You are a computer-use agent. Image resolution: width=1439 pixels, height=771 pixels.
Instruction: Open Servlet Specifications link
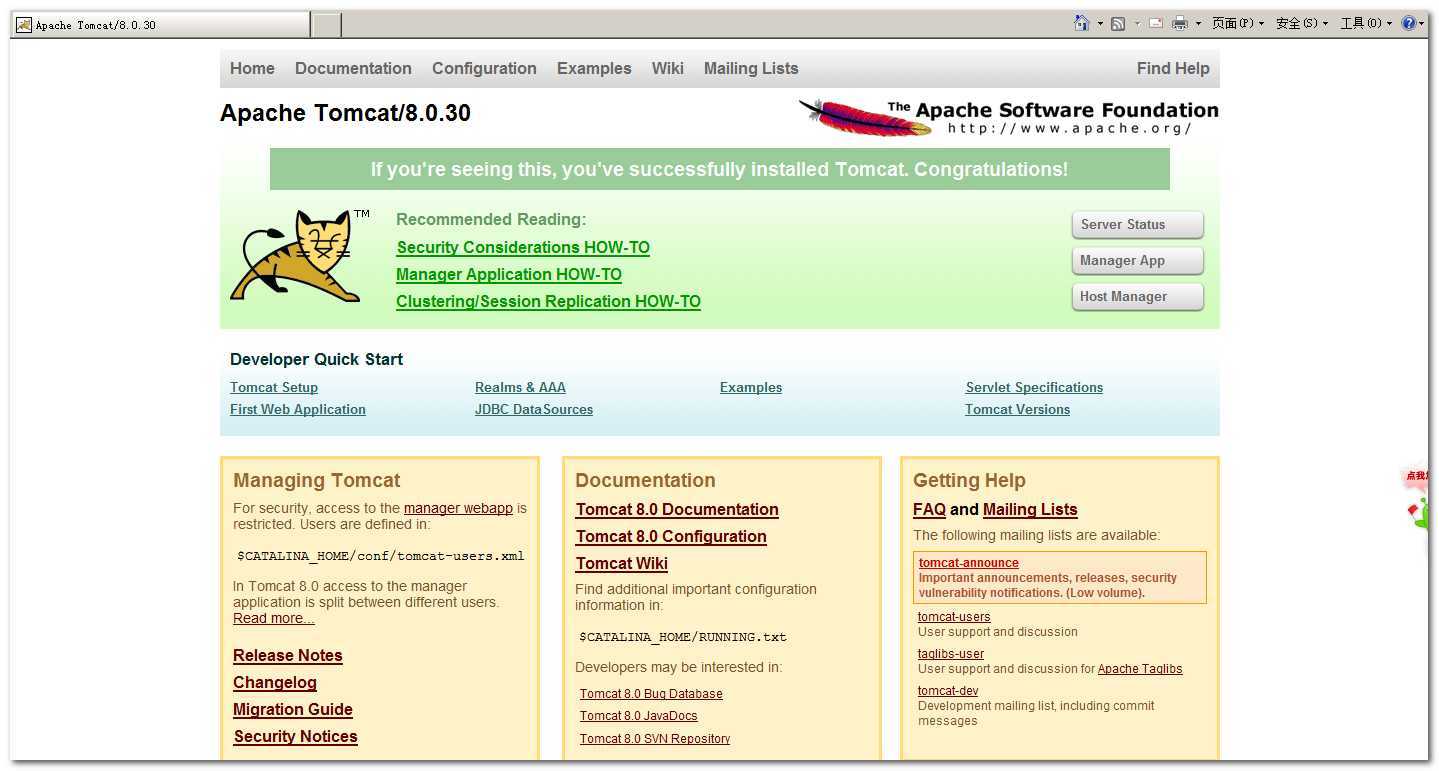tap(1034, 387)
